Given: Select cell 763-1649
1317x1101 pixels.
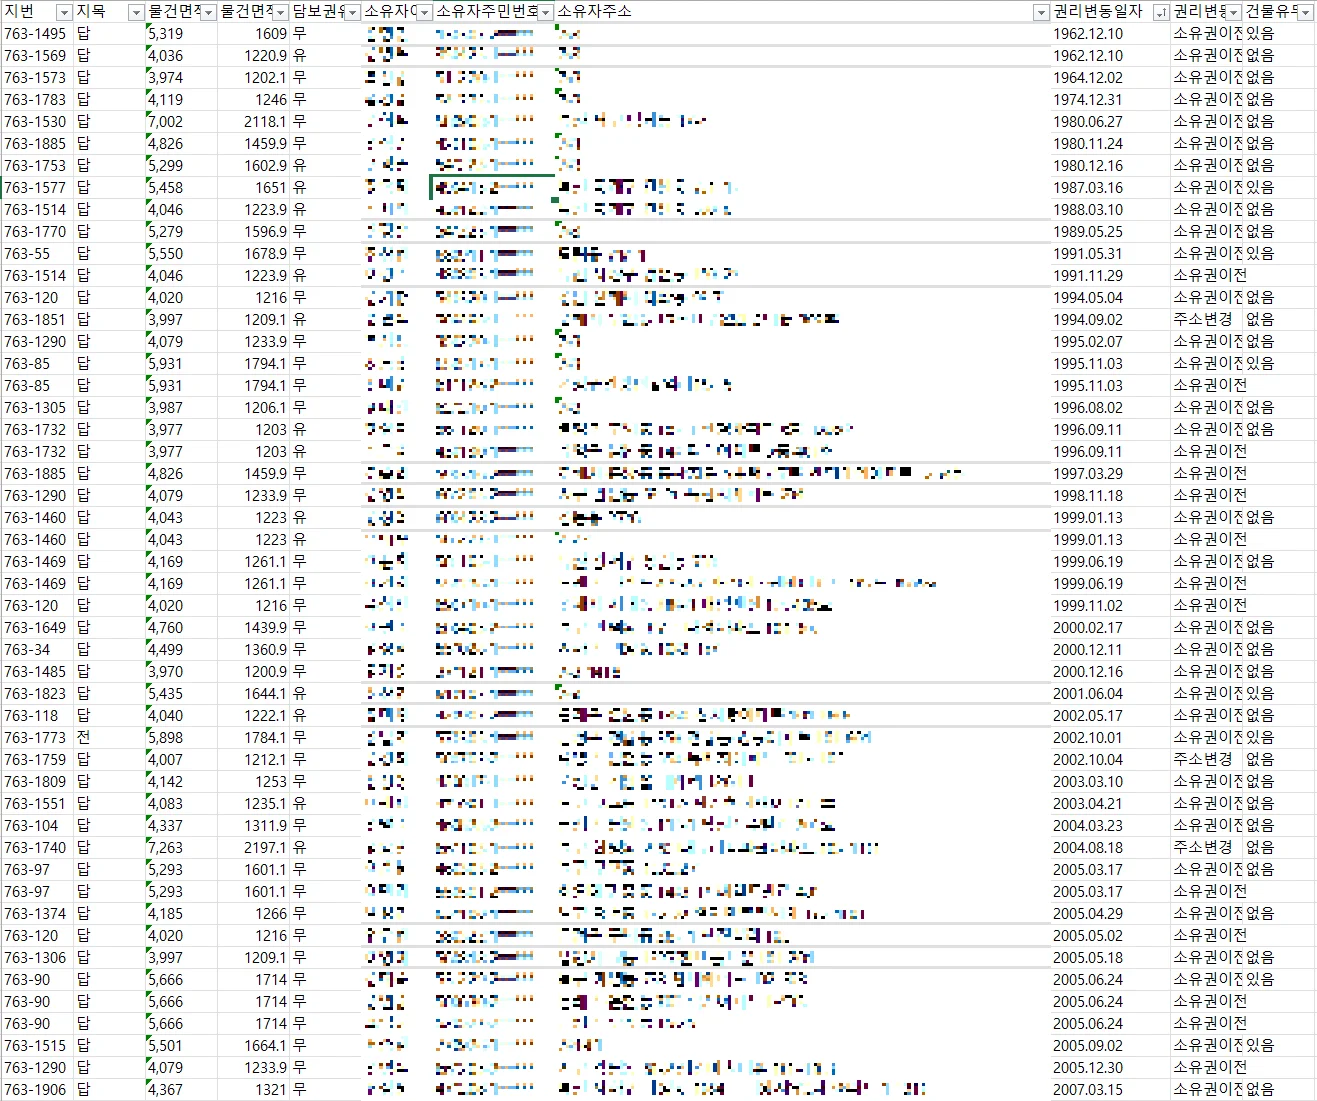Looking at the screenshot, I should pyautogui.click(x=35, y=628).
